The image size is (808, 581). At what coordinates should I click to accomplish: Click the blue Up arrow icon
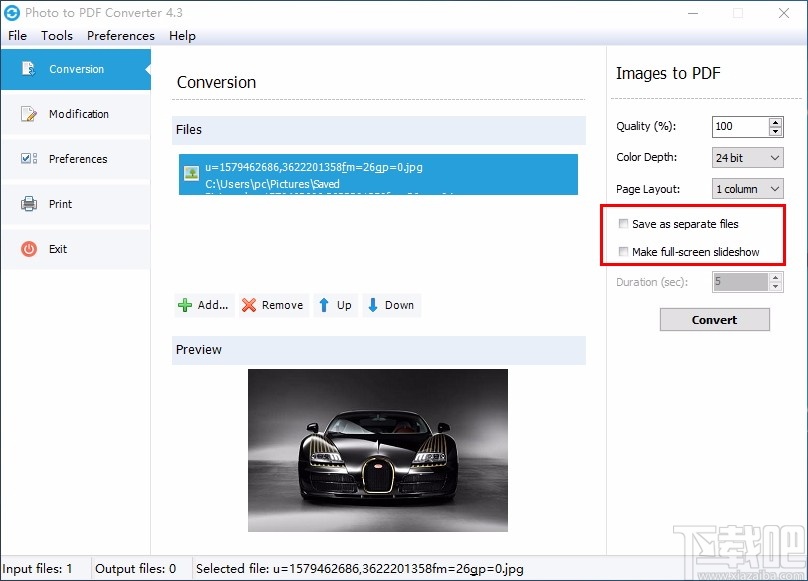point(325,306)
